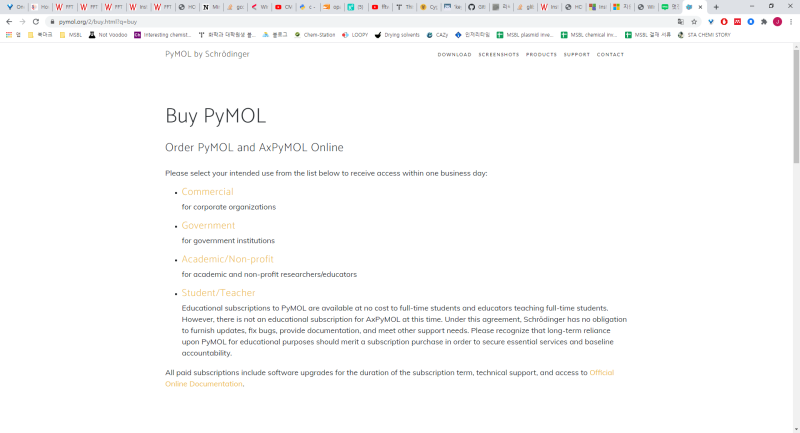Click the PyMOL by Schrödinger logo link
Image resolution: width=800 pixels, height=433 pixels.
tap(207, 54)
